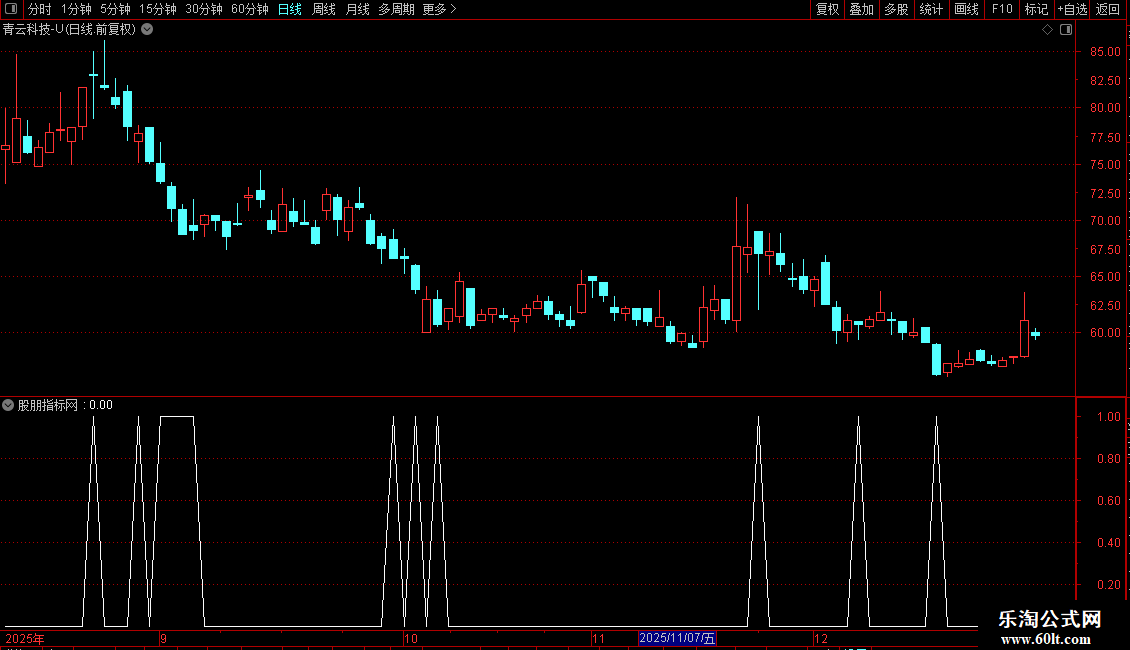Click the 青云科技-U(日线.前复权) title text
This screenshot has width=1130, height=650.
[69, 30]
